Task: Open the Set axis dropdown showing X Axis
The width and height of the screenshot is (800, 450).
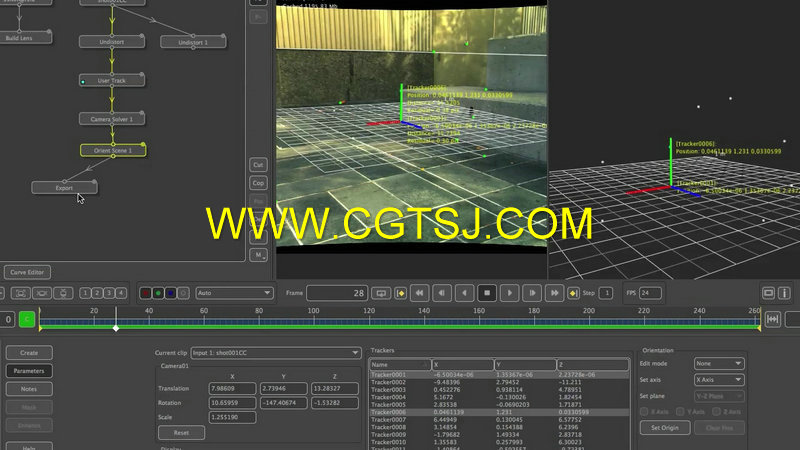Action: click(x=718, y=380)
